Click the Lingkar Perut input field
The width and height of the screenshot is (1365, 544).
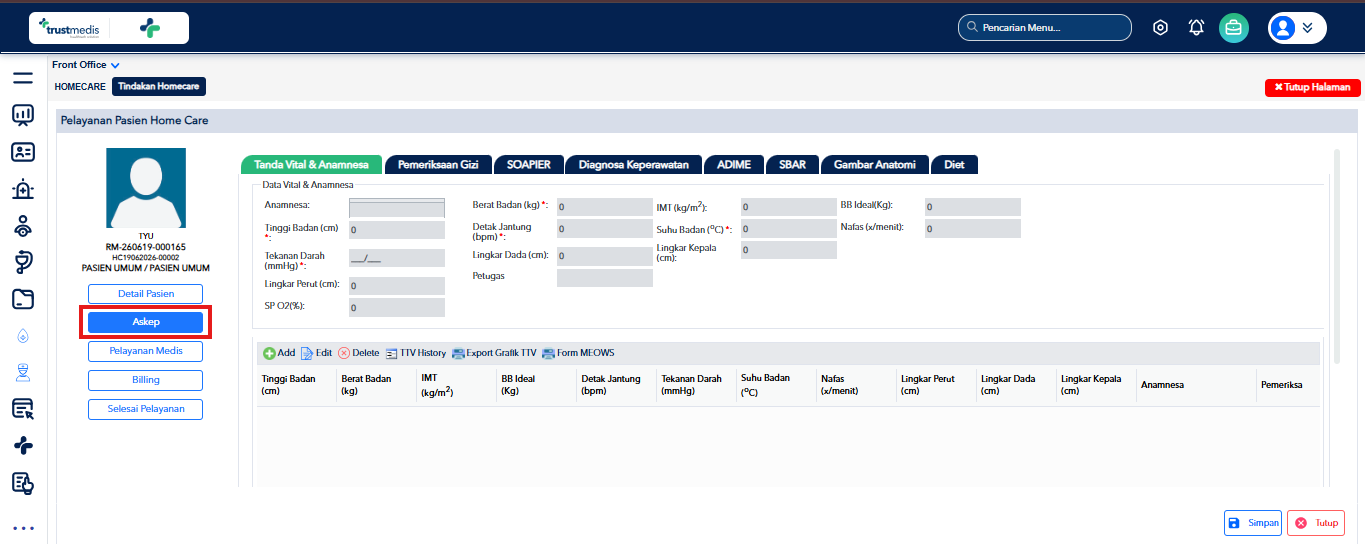point(397,286)
